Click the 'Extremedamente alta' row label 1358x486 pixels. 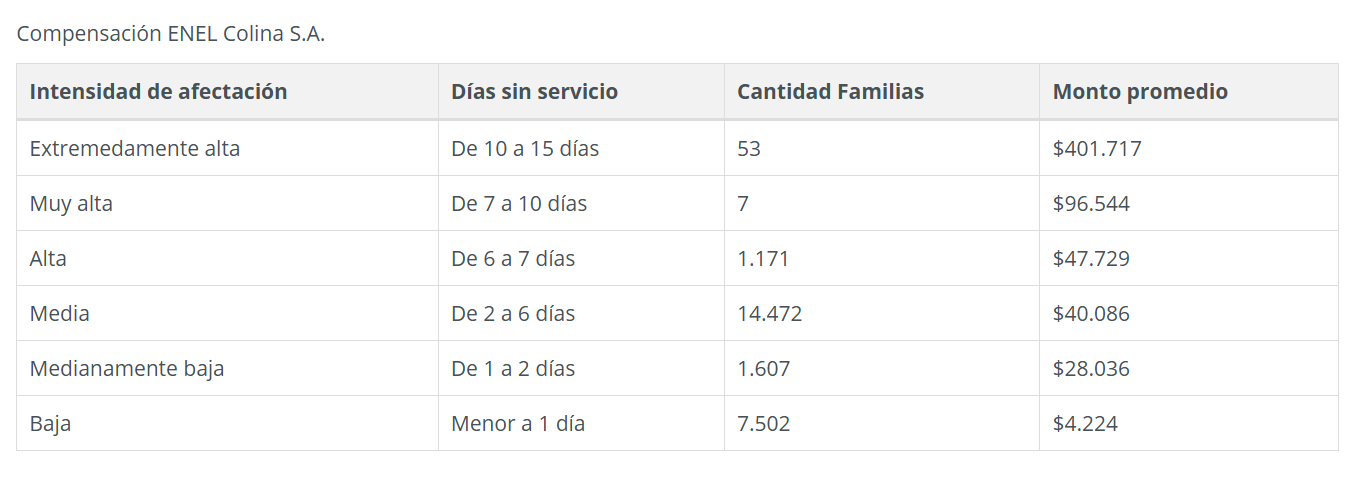click(x=135, y=149)
